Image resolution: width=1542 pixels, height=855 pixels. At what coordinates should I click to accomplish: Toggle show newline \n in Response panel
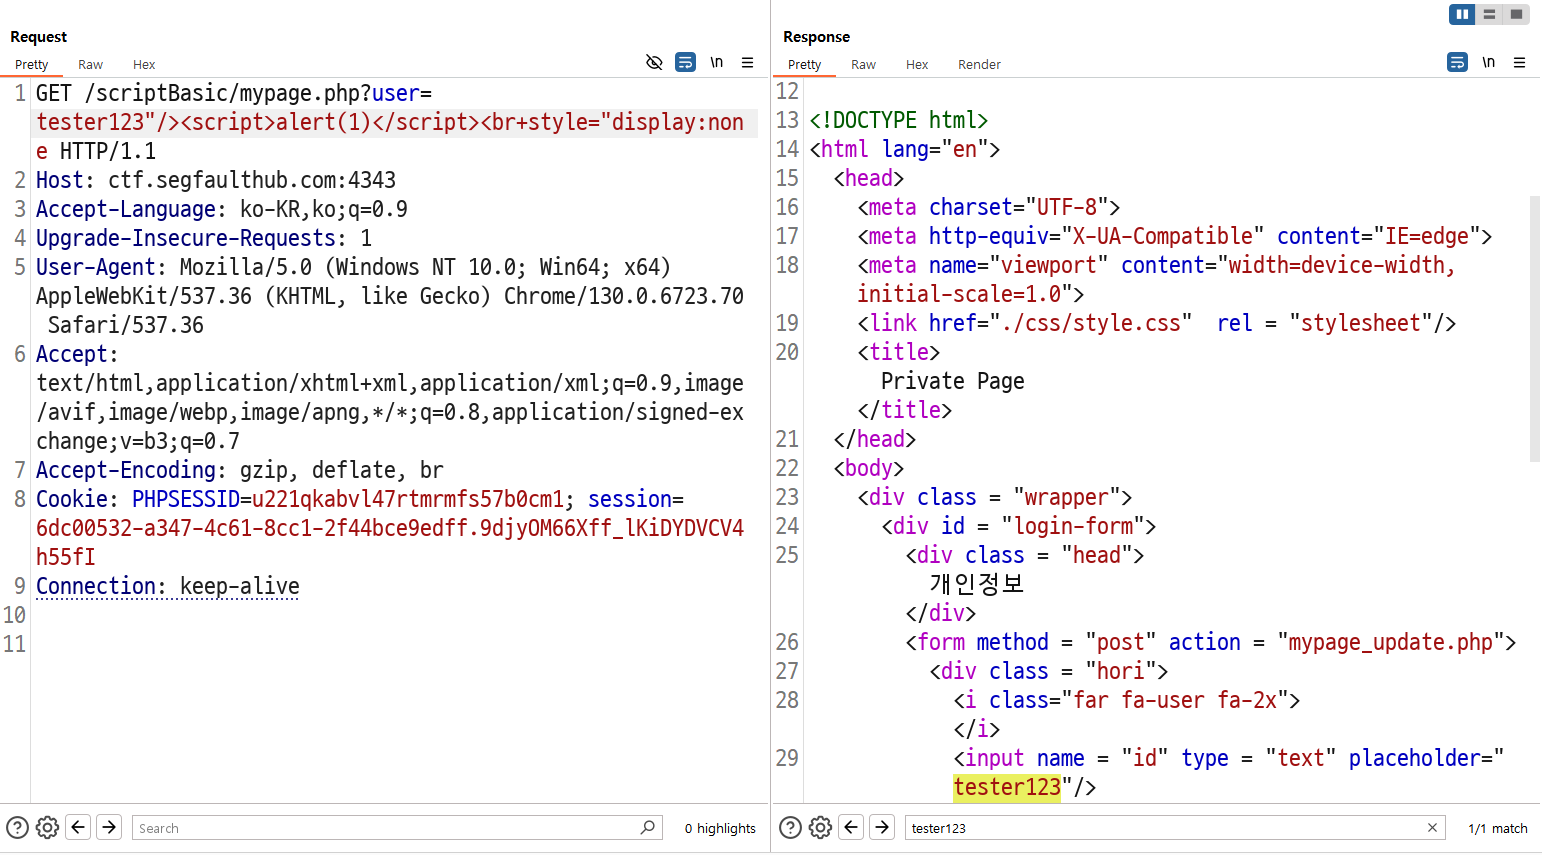click(x=1488, y=62)
